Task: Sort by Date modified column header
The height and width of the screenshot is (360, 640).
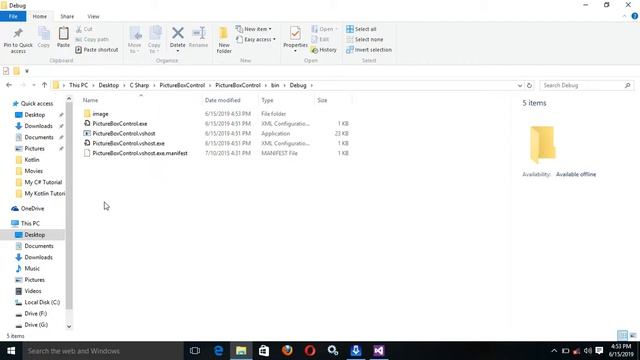Action: click(x=231, y=100)
